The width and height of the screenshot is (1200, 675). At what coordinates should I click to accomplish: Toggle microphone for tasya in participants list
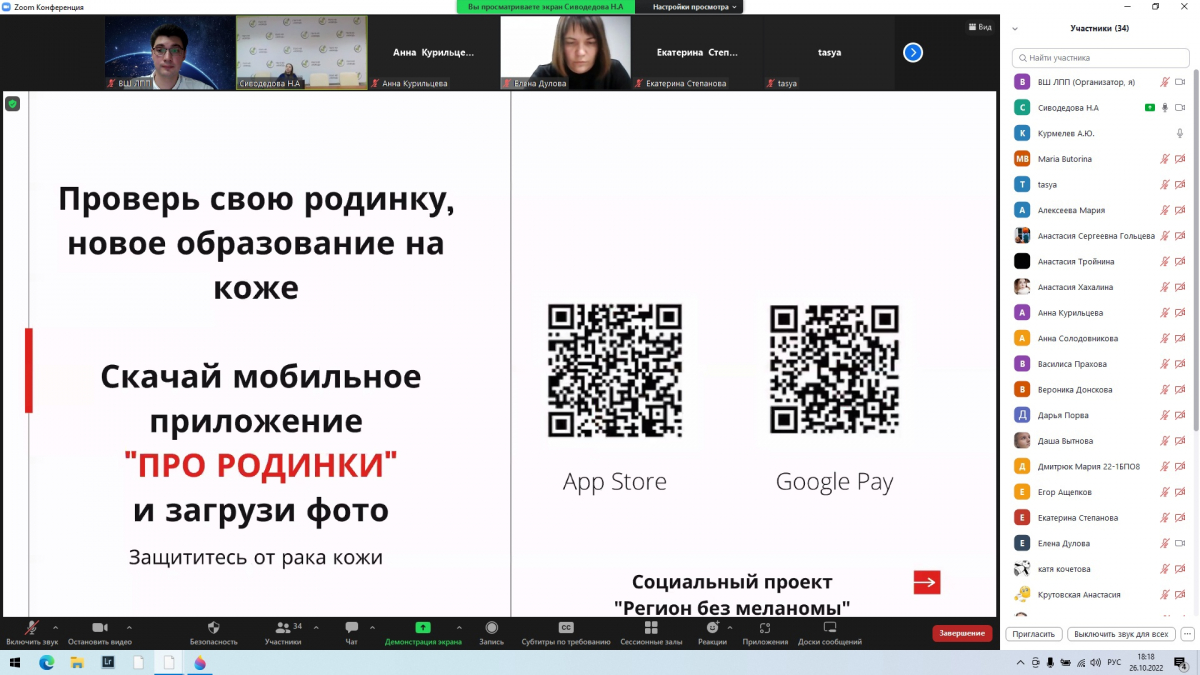1164,184
